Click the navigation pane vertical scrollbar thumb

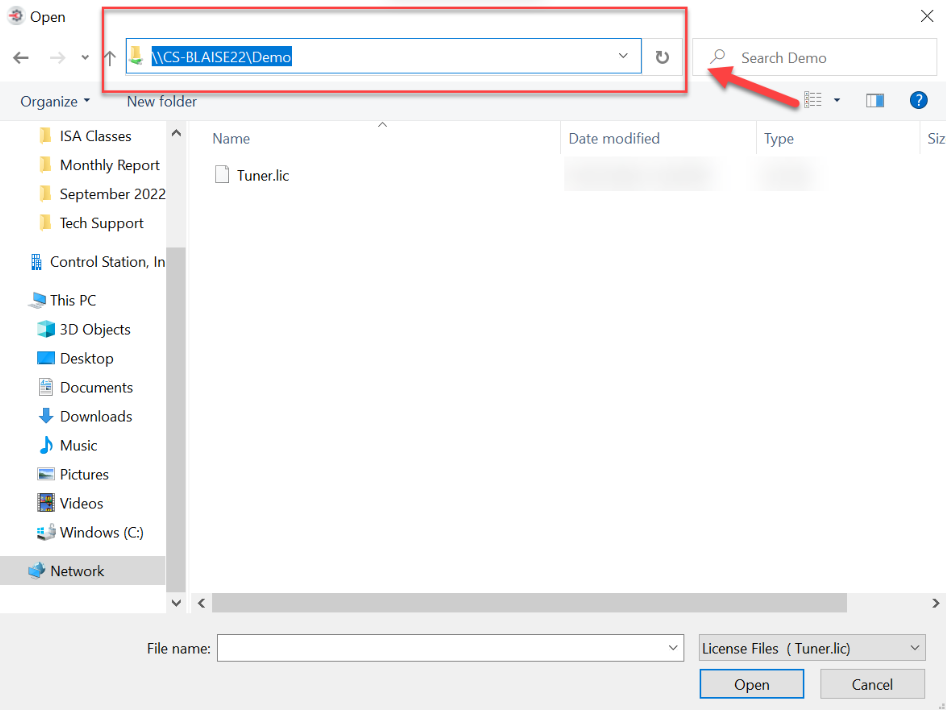176,419
